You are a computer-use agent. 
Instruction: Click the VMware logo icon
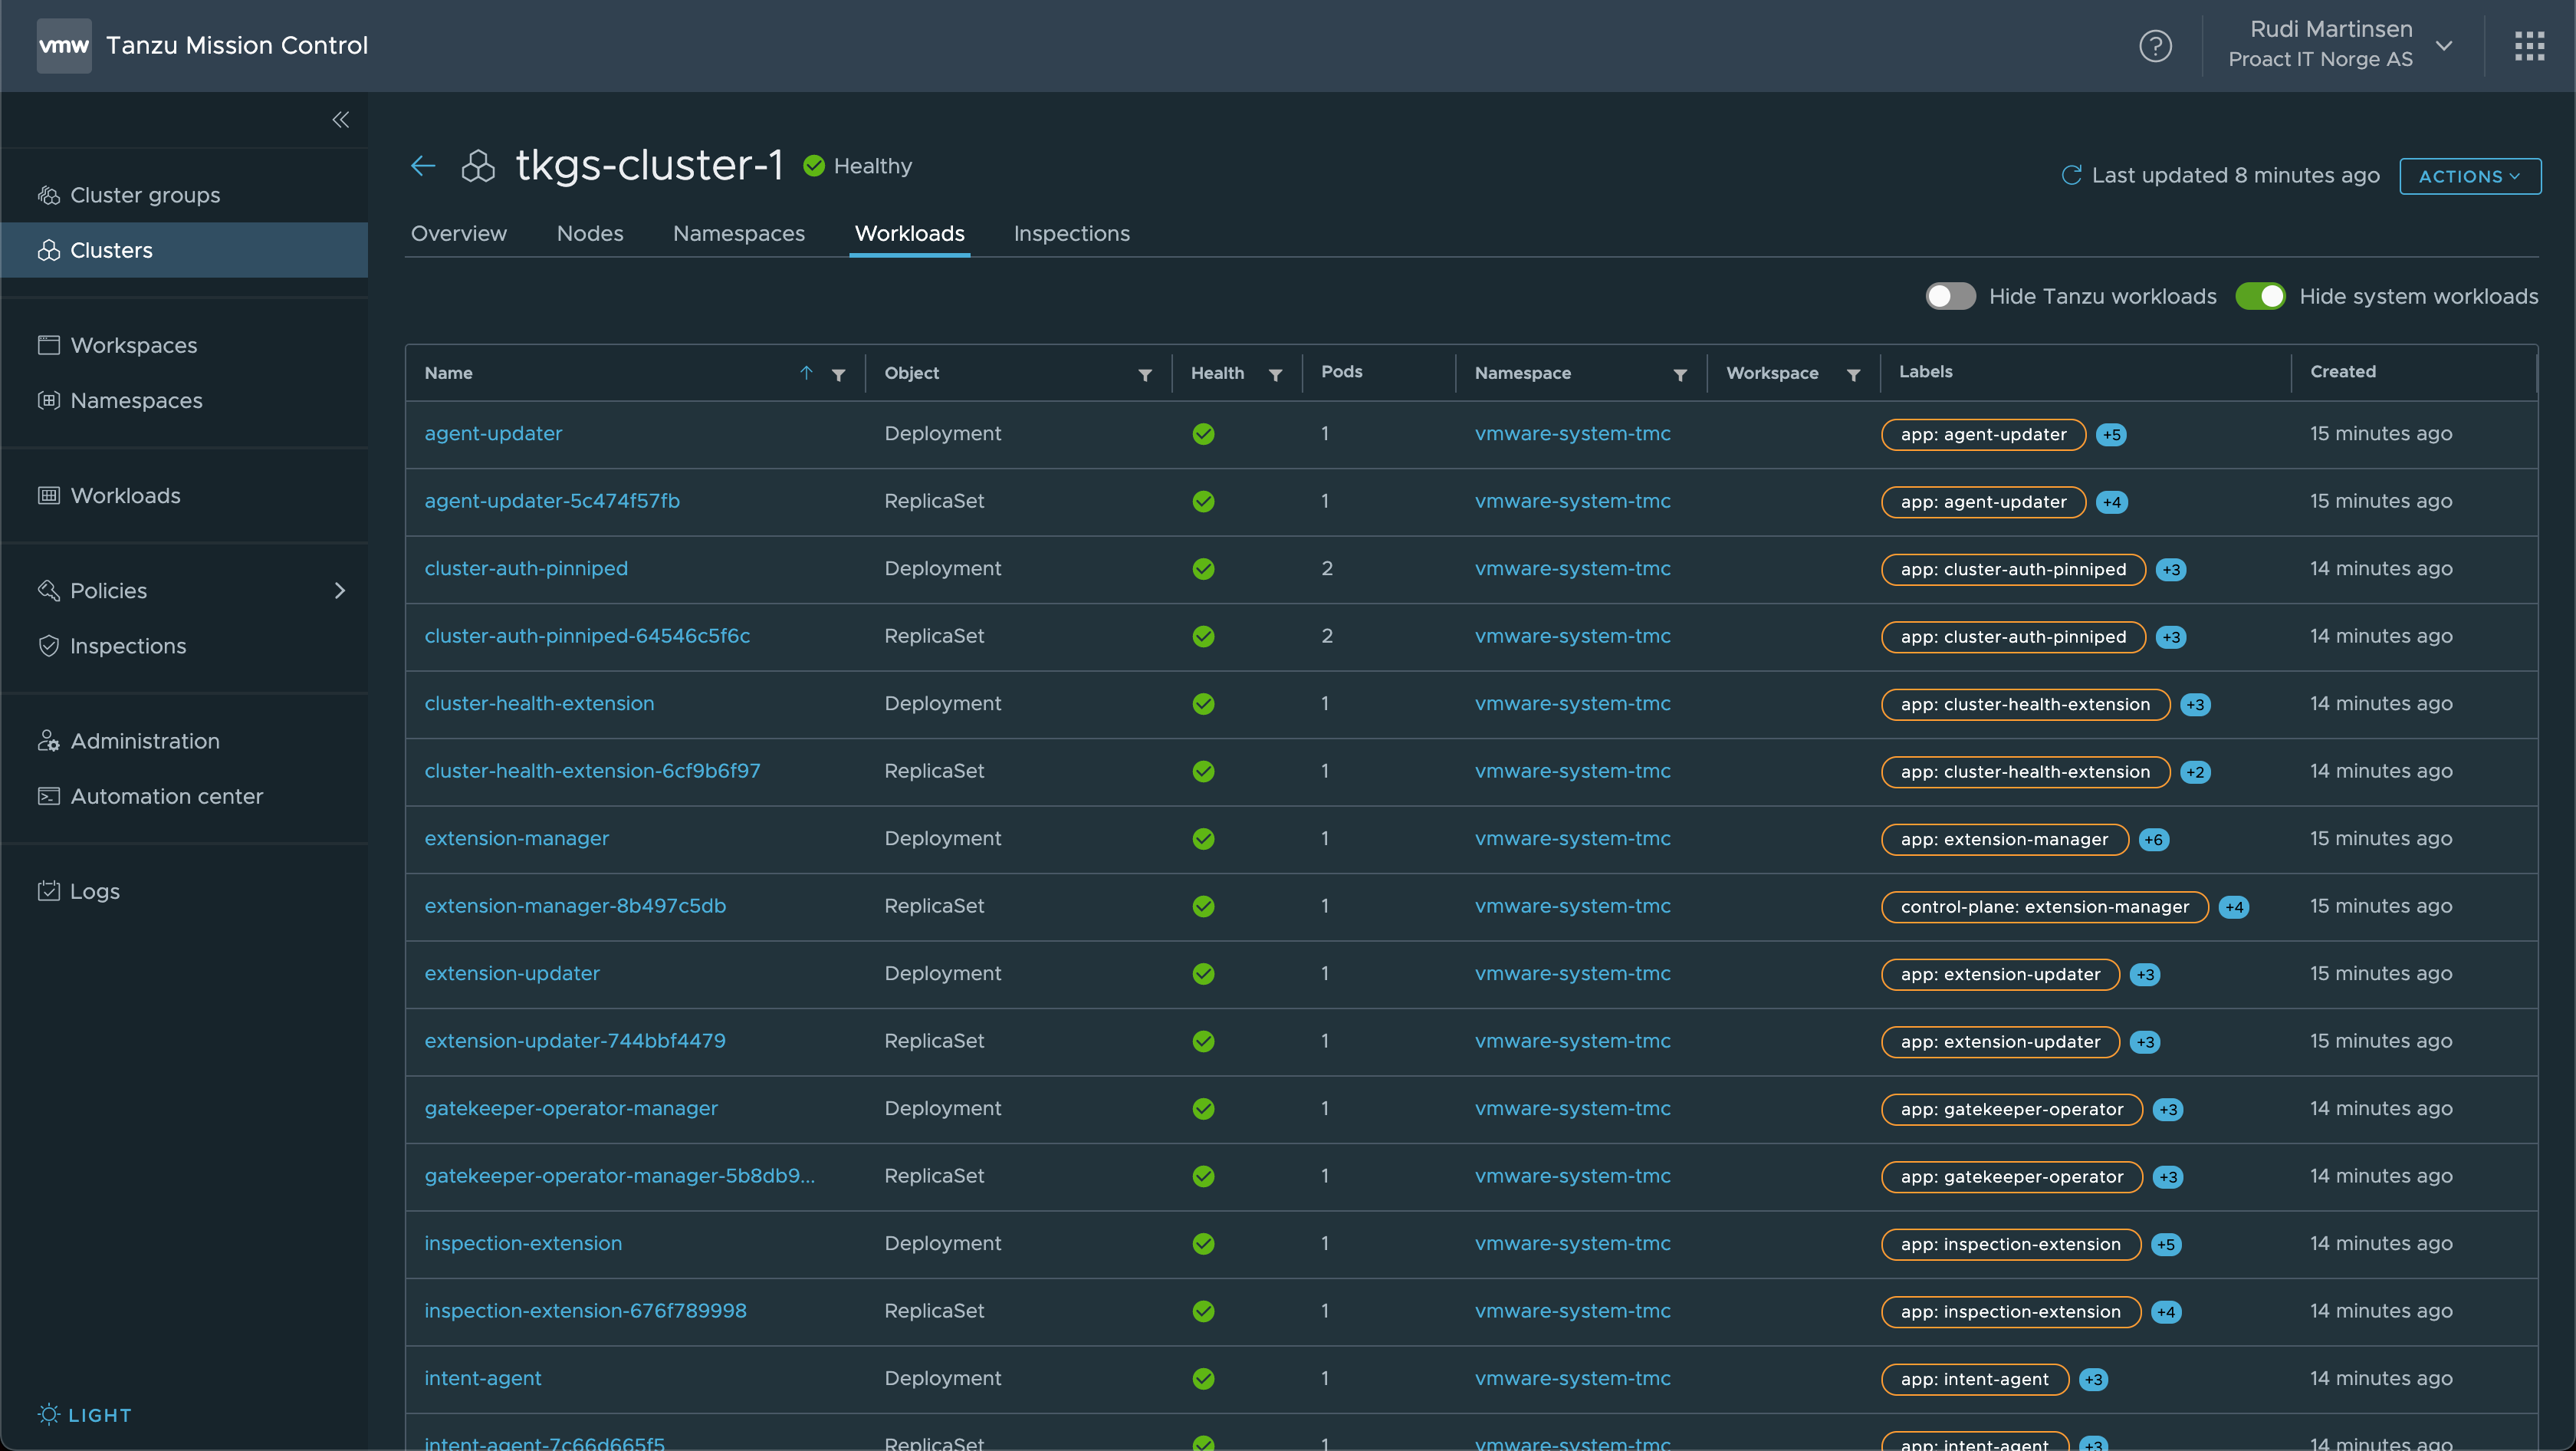pyautogui.click(x=63, y=45)
